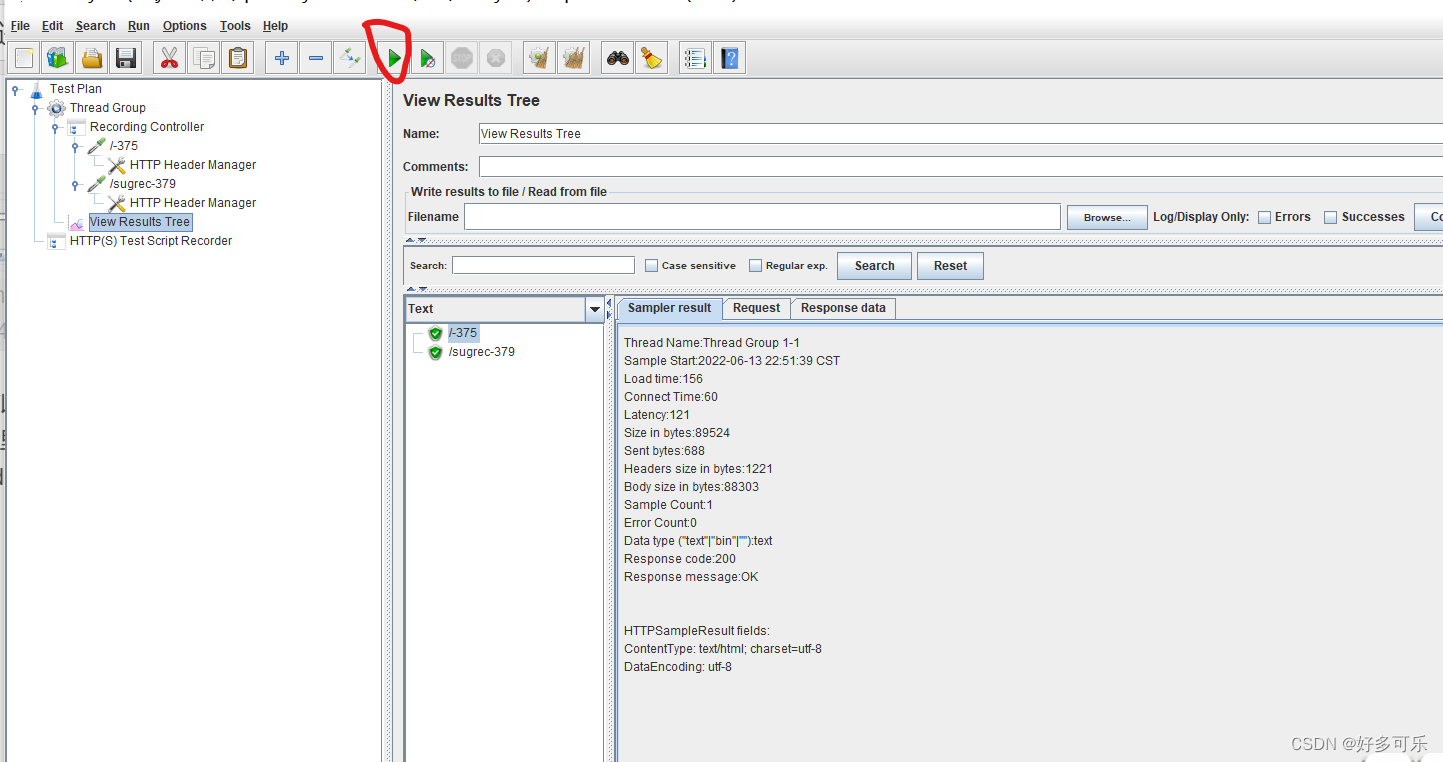1443x762 pixels.
Task: Create a new test plan with the New icon
Action: coord(25,58)
